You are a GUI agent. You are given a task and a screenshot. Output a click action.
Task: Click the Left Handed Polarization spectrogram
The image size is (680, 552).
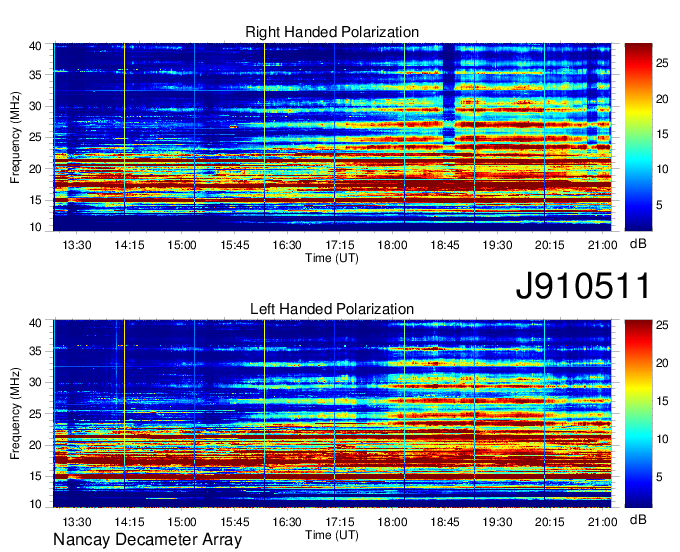332,414
